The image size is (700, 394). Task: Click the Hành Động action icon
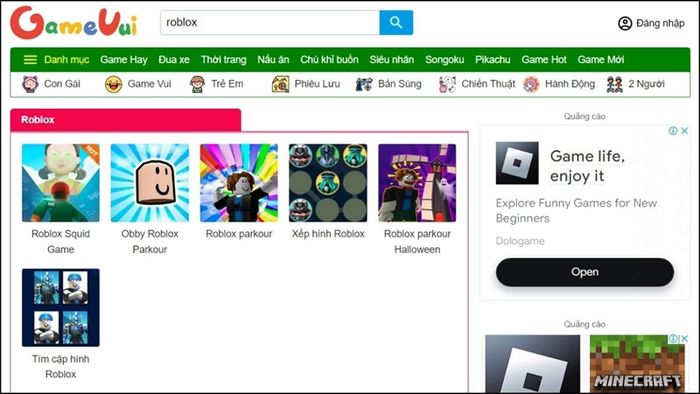(531, 84)
